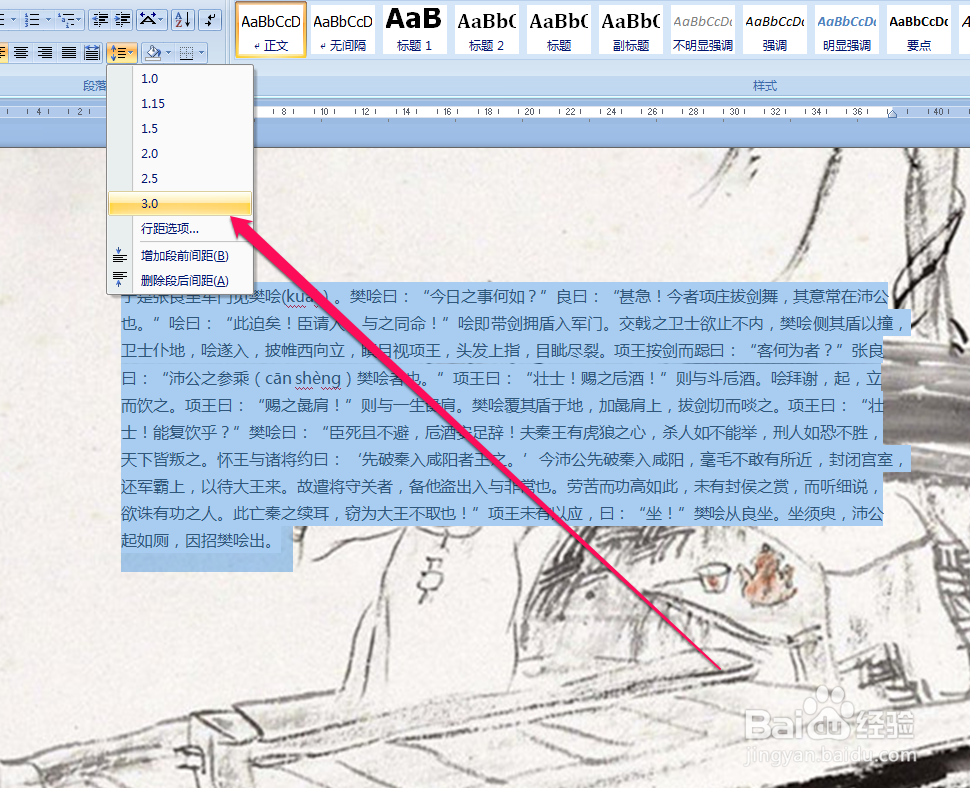This screenshot has height=788, width=970.
Task: Toggle center text alignment
Action: click(x=19, y=52)
